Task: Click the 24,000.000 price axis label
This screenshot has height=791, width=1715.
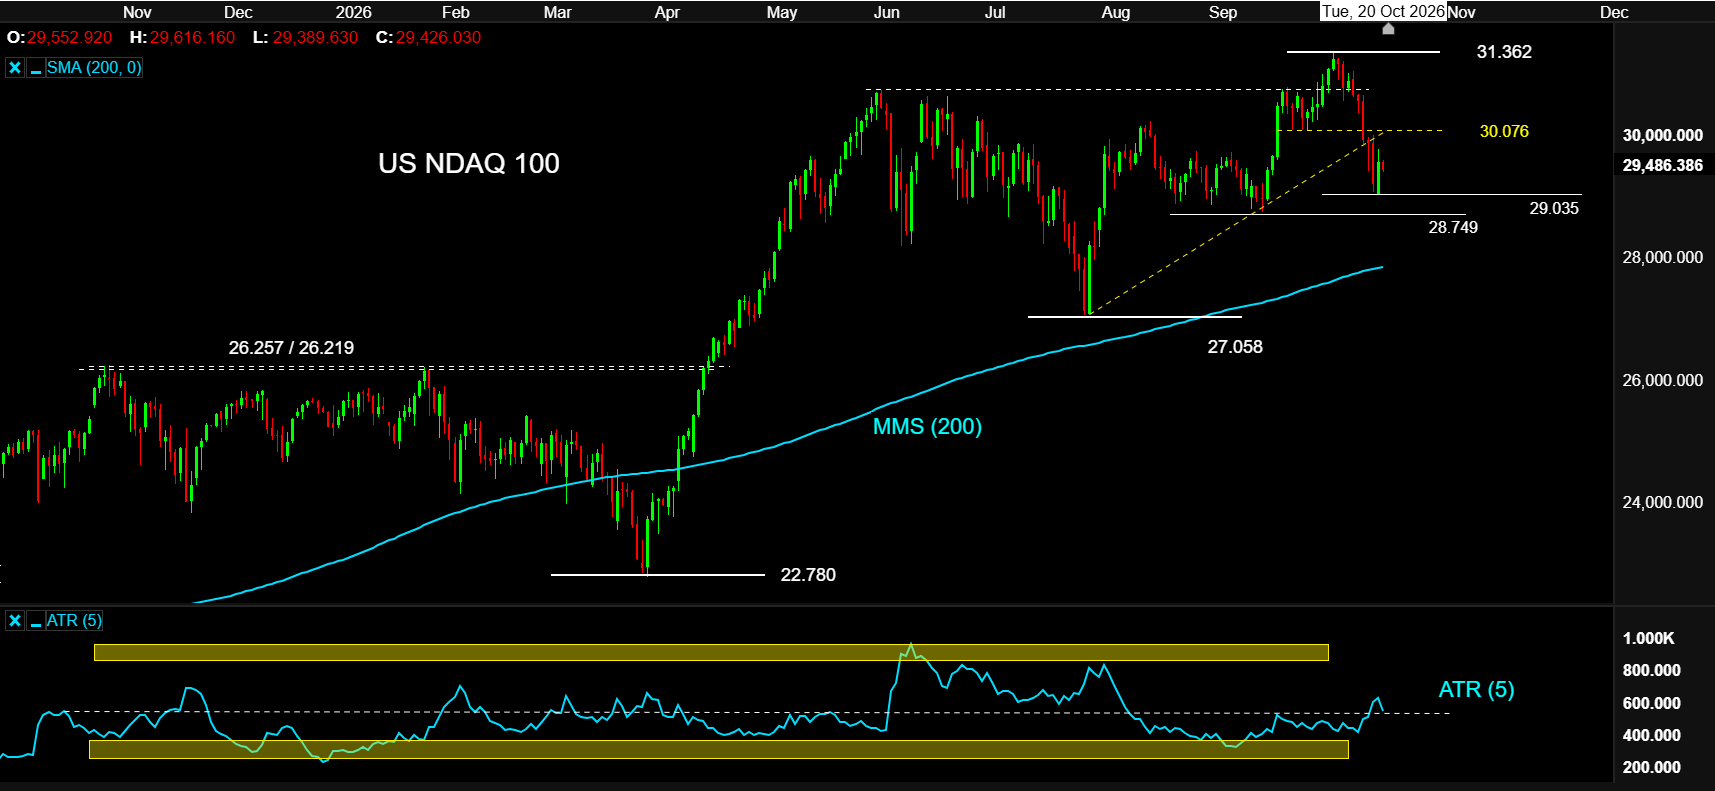Action: tap(1662, 503)
